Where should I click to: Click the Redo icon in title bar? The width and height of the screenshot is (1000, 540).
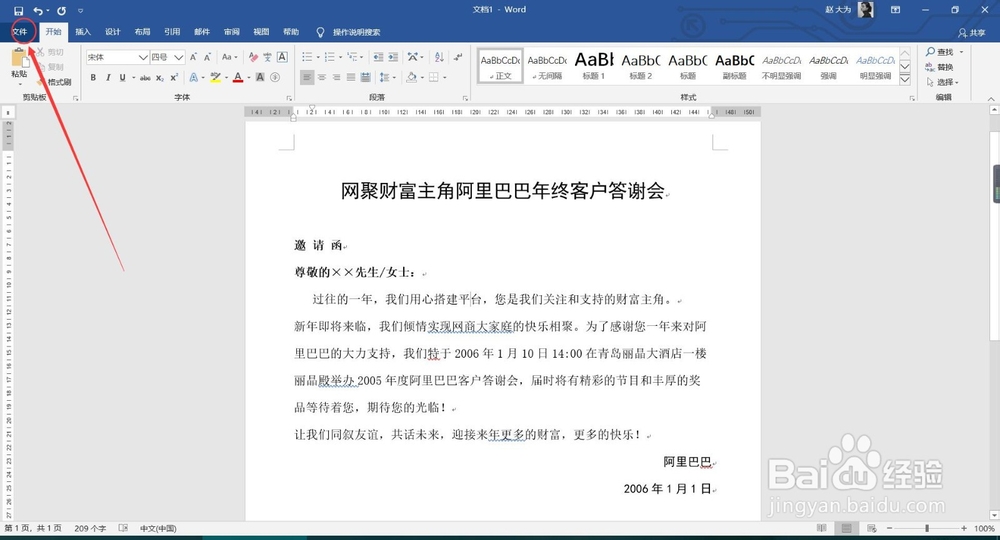[x=61, y=10]
